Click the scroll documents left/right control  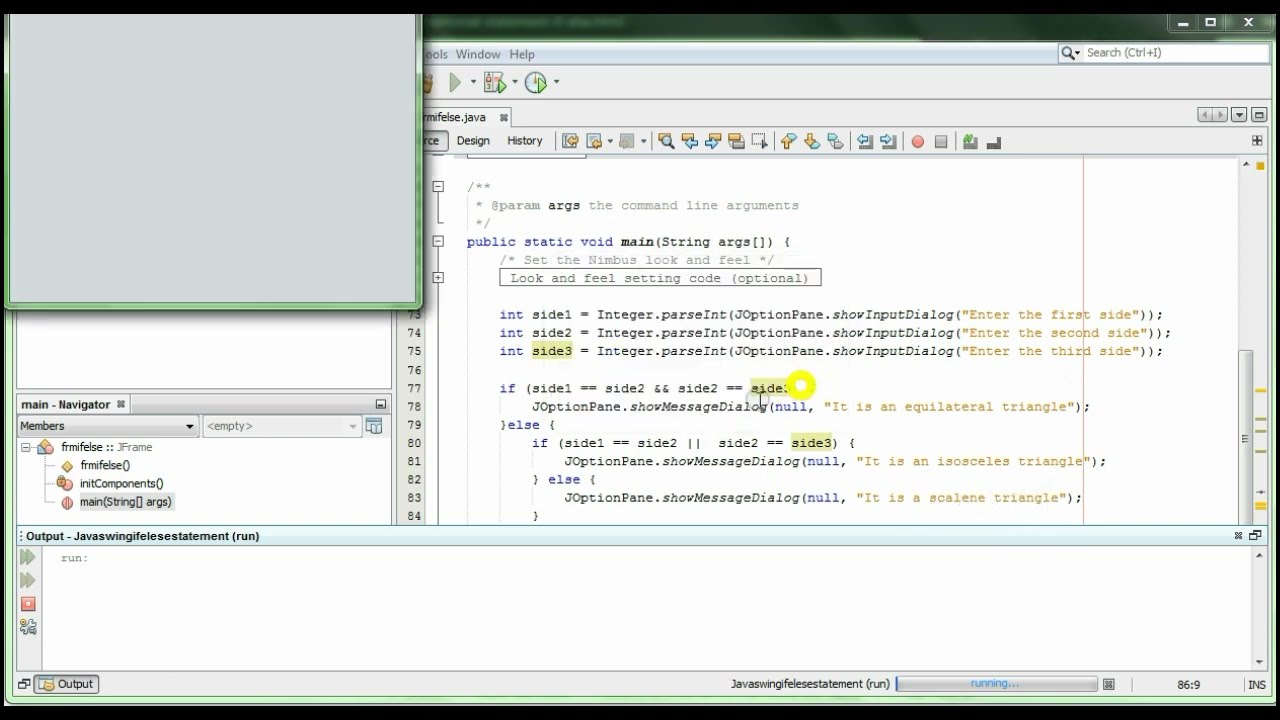1211,115
